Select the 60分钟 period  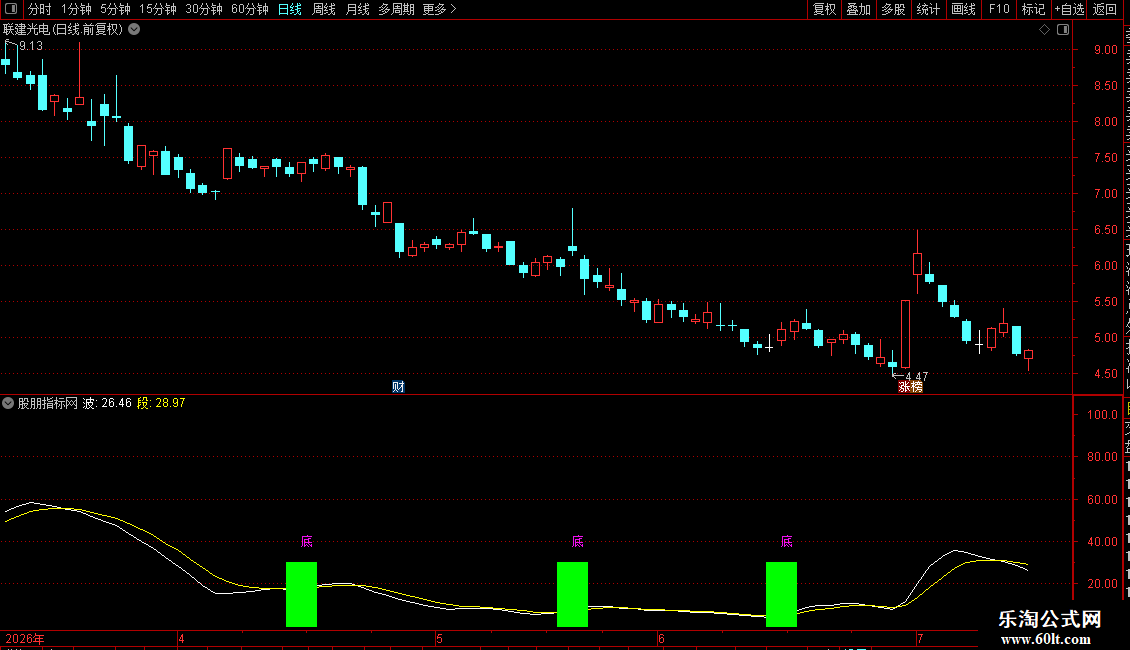(249, 9)
